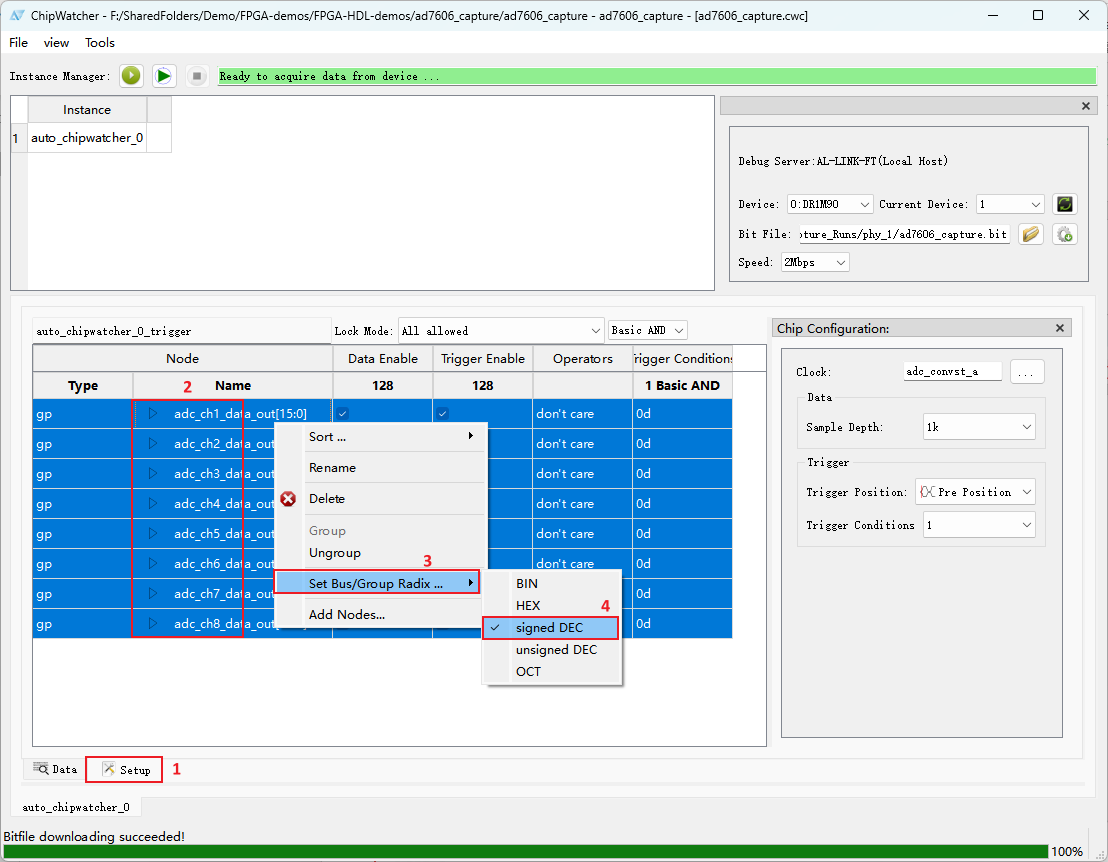1108x862 pixels.
Task: Expand the adc_ch3_data_out bus node
Action: [x=153, y=473]
